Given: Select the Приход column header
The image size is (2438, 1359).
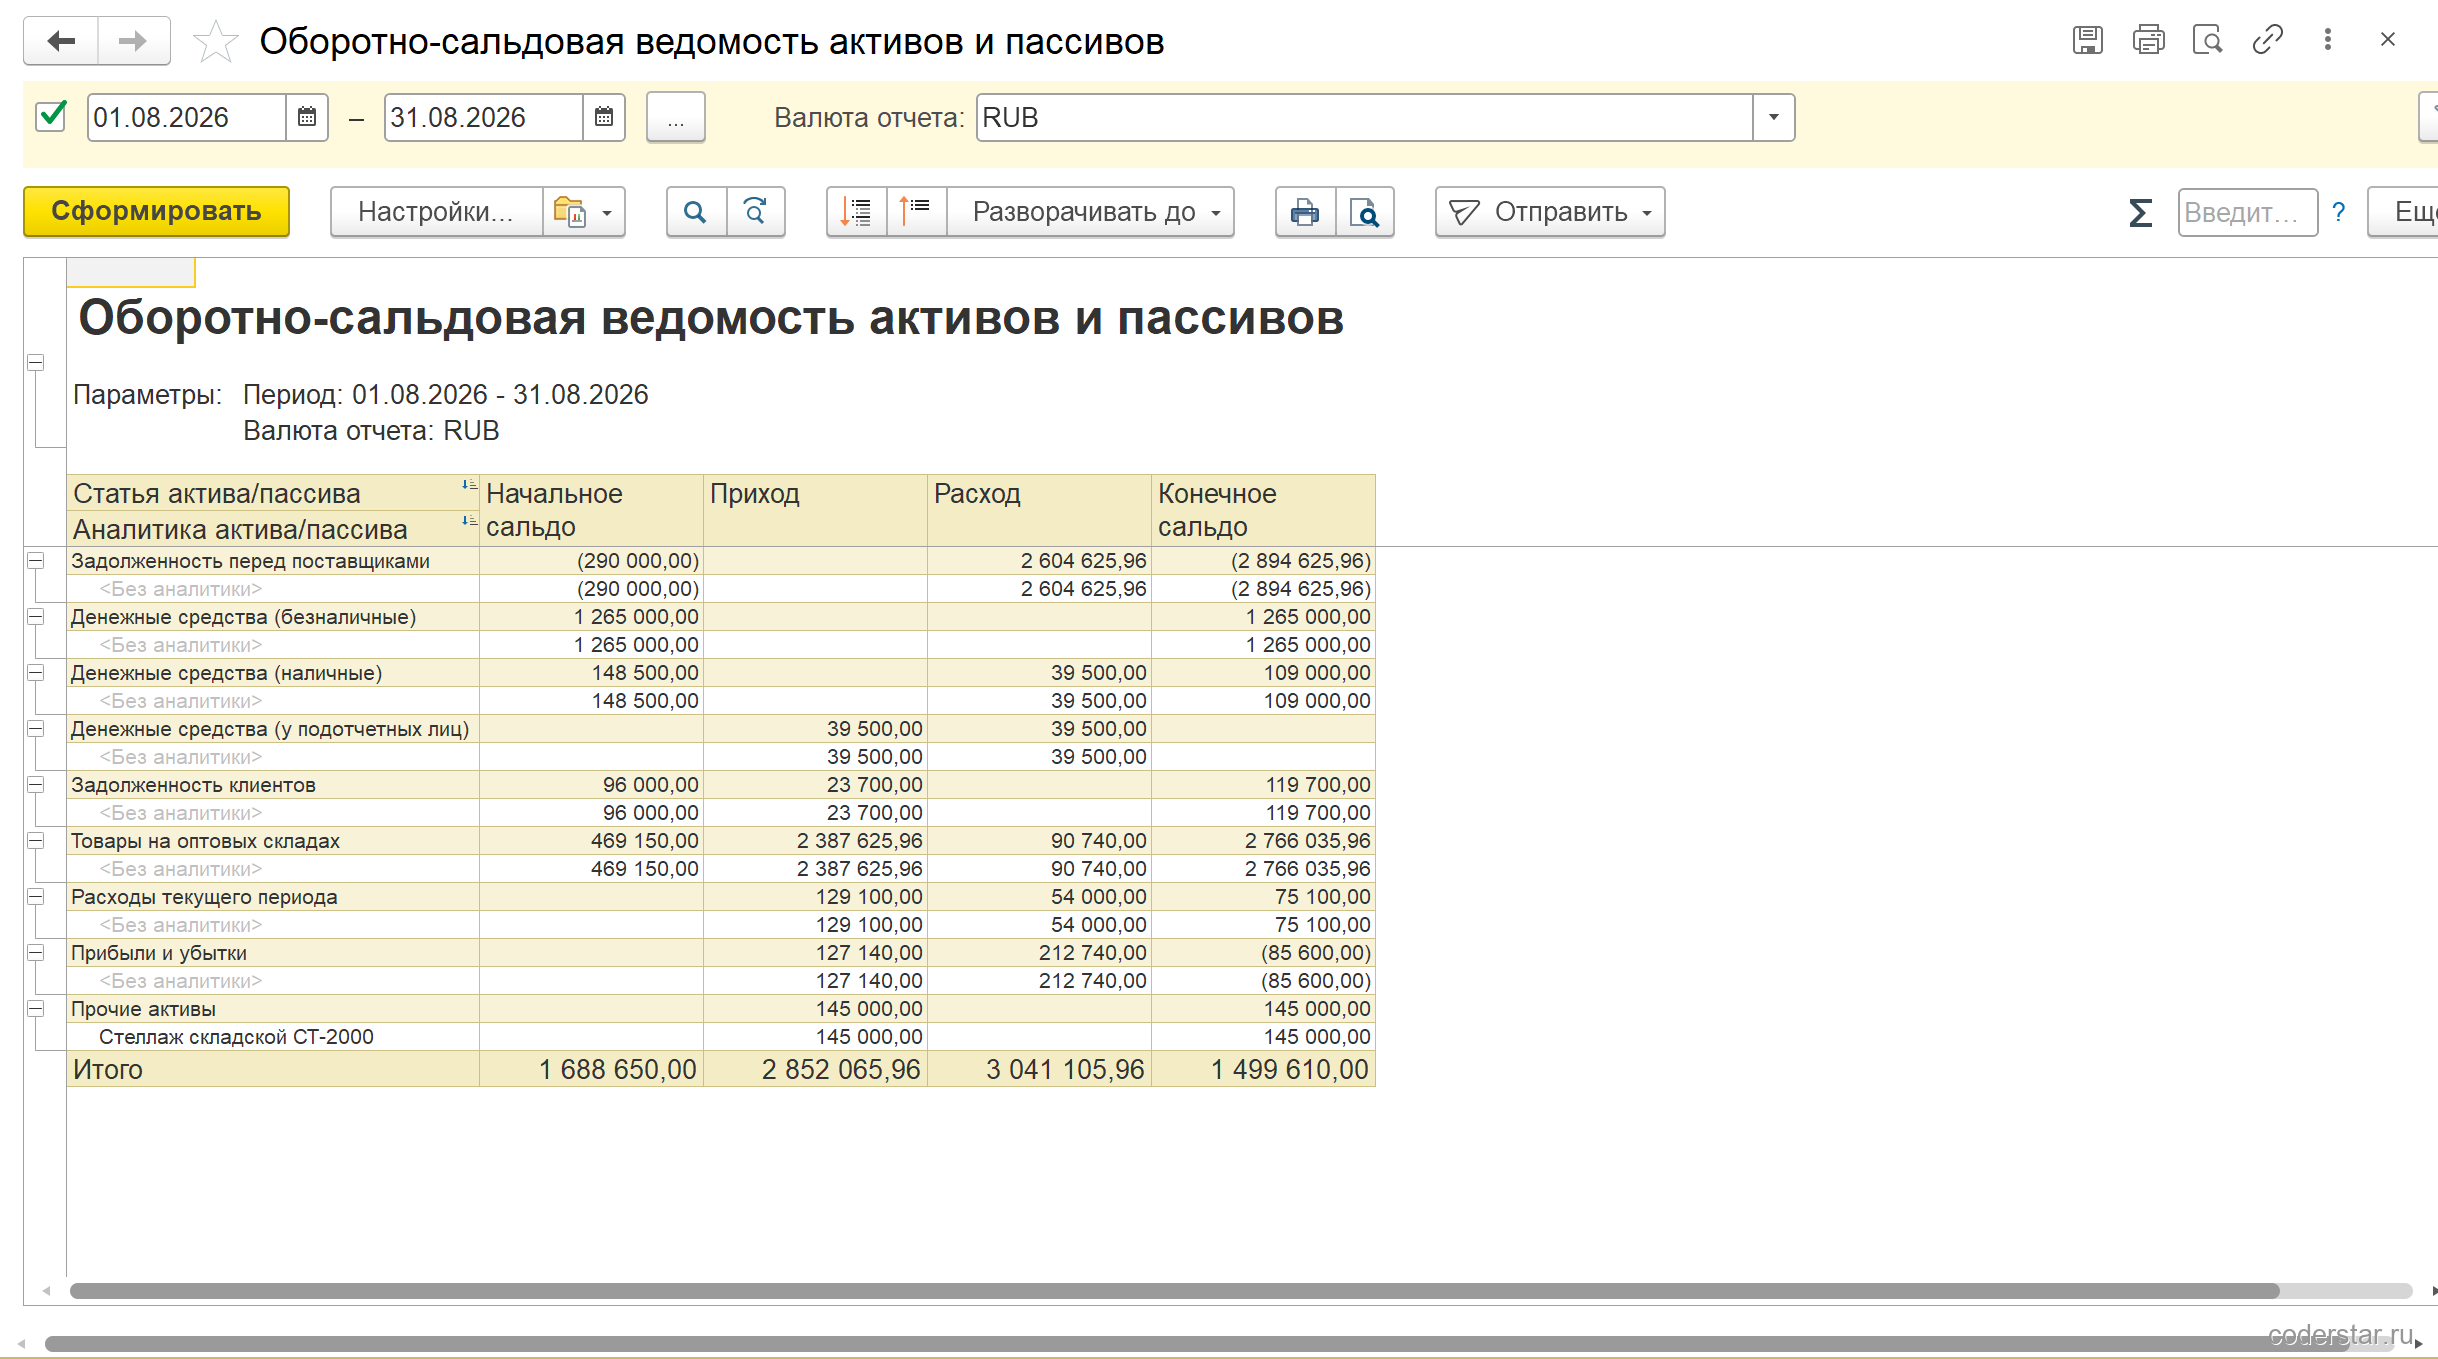Looking at the screenshot, I should point(815,510).
